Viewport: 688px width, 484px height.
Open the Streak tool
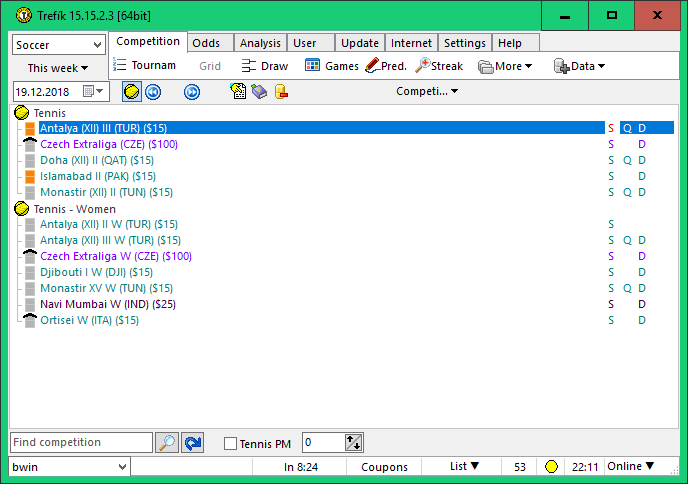click(439, 66)
